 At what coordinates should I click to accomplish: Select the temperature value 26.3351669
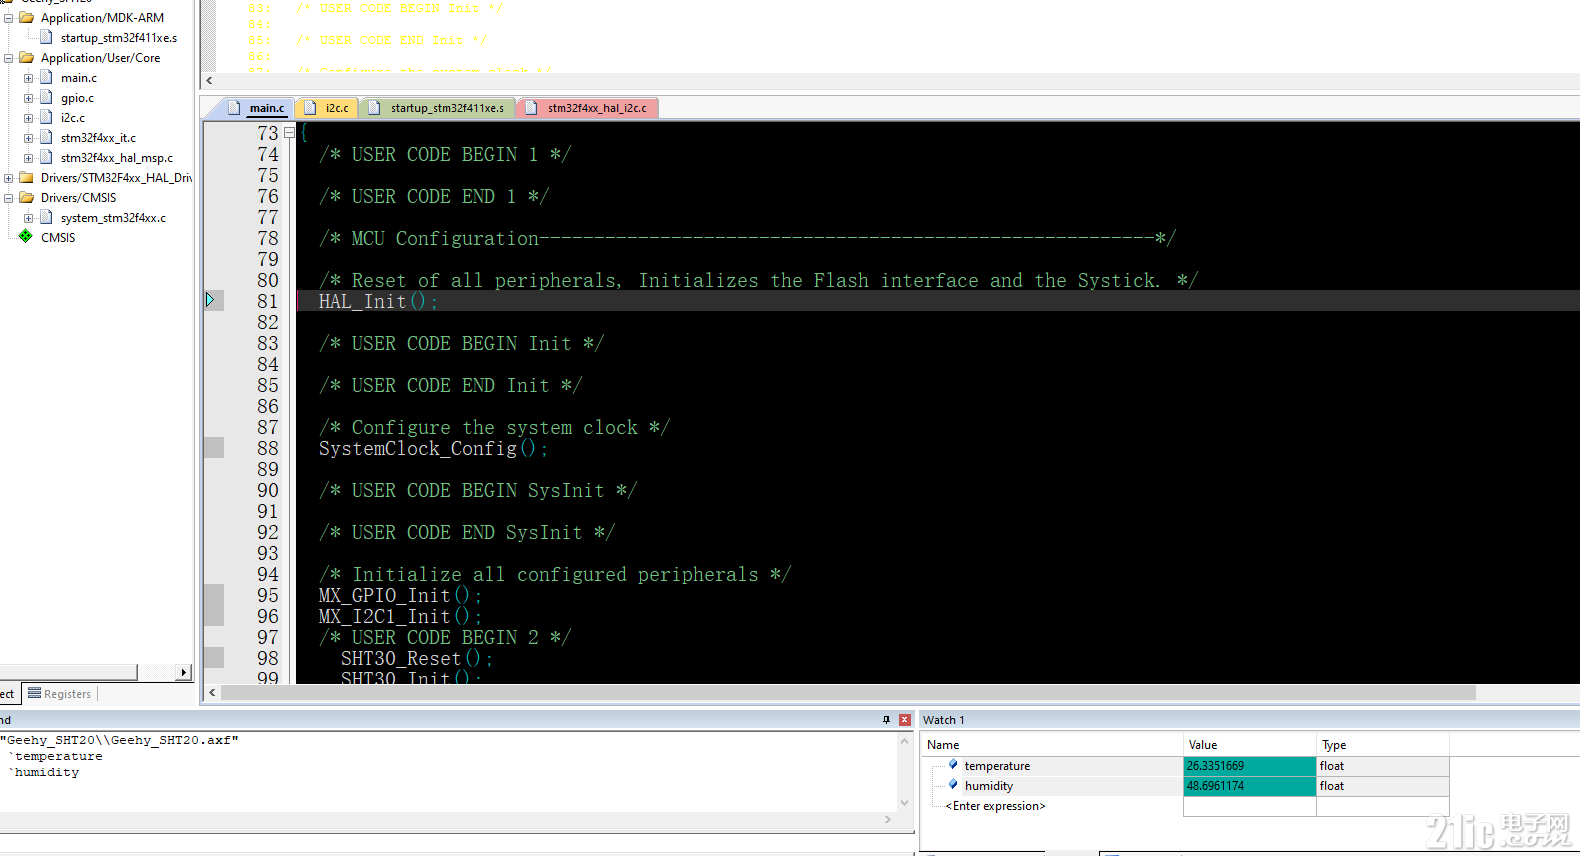click(1249, 766)
